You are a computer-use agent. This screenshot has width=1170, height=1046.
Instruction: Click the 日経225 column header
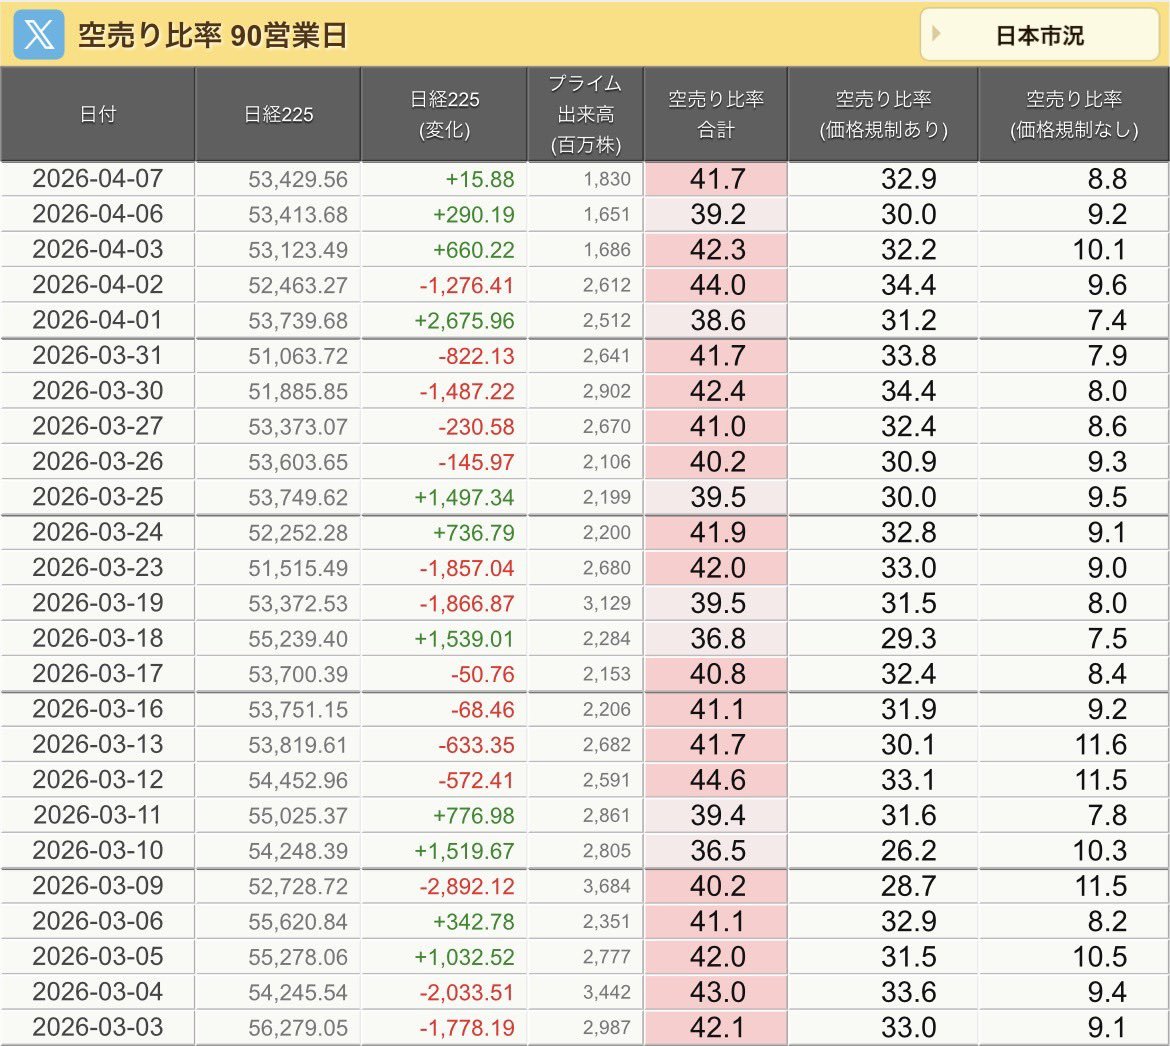coord(278,114)
